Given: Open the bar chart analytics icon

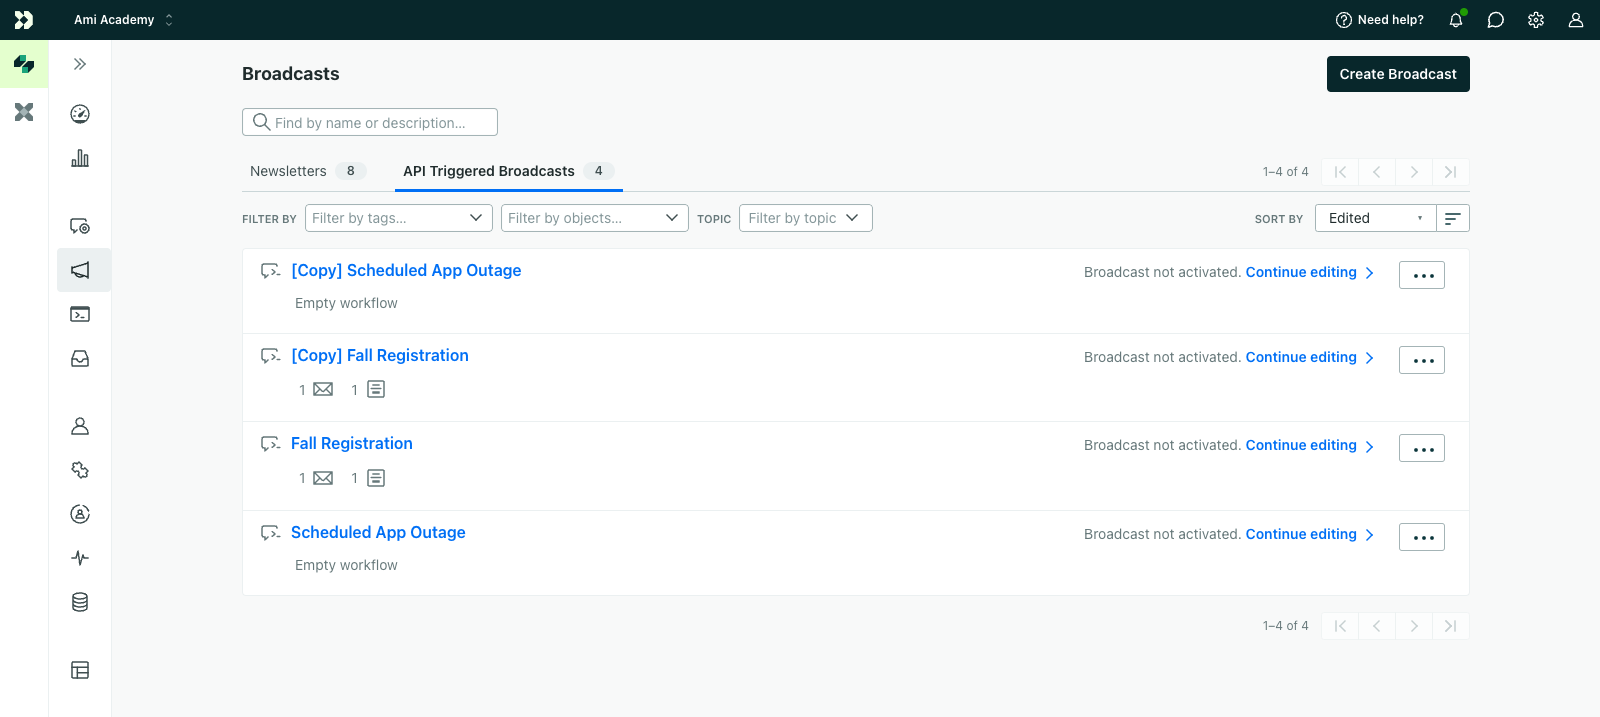Looking at the screenshot, I should [80, 158].
